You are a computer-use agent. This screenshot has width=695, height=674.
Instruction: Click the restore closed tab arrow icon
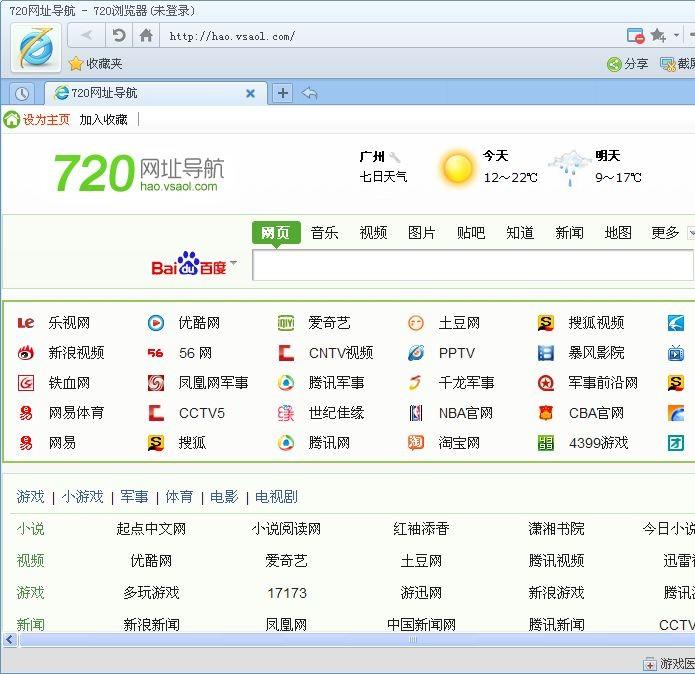pyautogui.click(x=310, y=93)
